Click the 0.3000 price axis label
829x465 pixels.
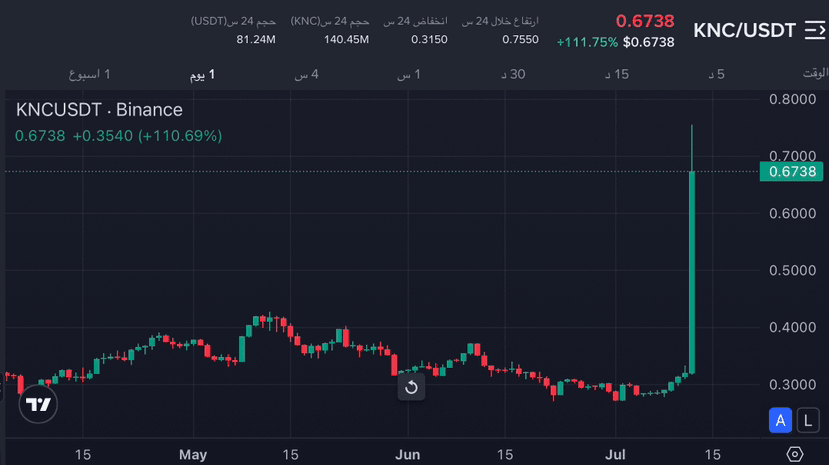click(x=793, y=385)
